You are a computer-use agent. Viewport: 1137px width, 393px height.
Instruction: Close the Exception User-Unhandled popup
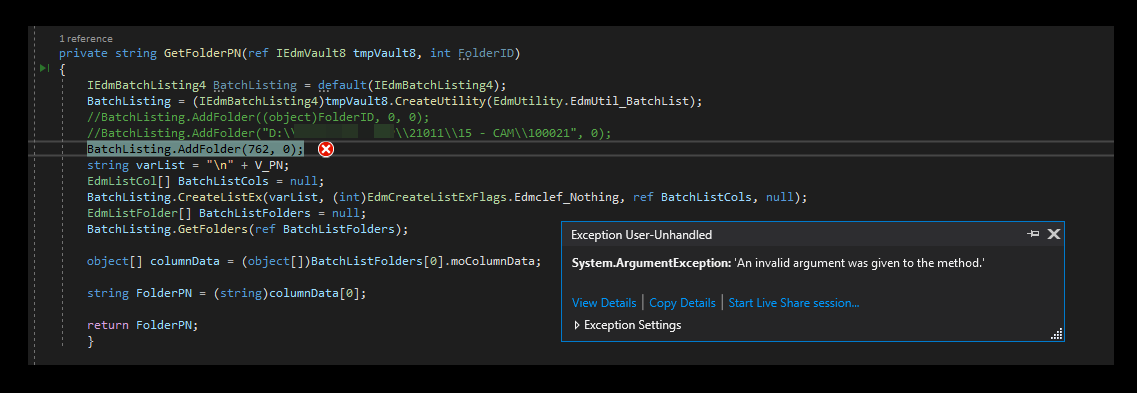[1054, 233]
